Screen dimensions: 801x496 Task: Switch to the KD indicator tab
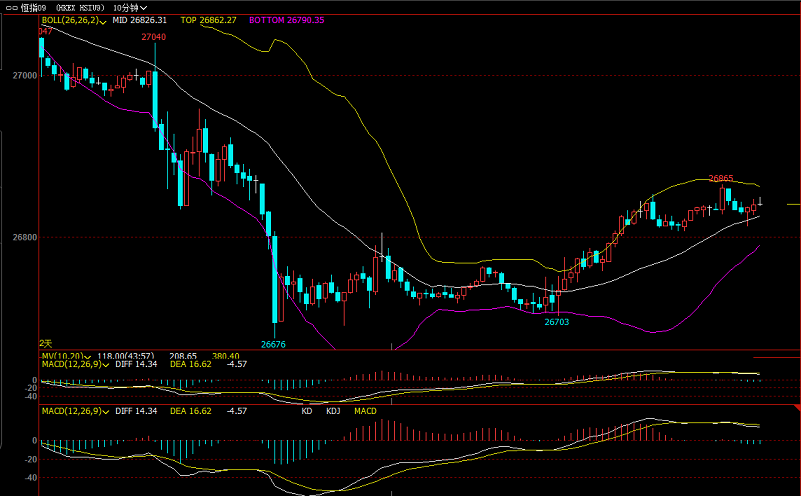(307, 411)
